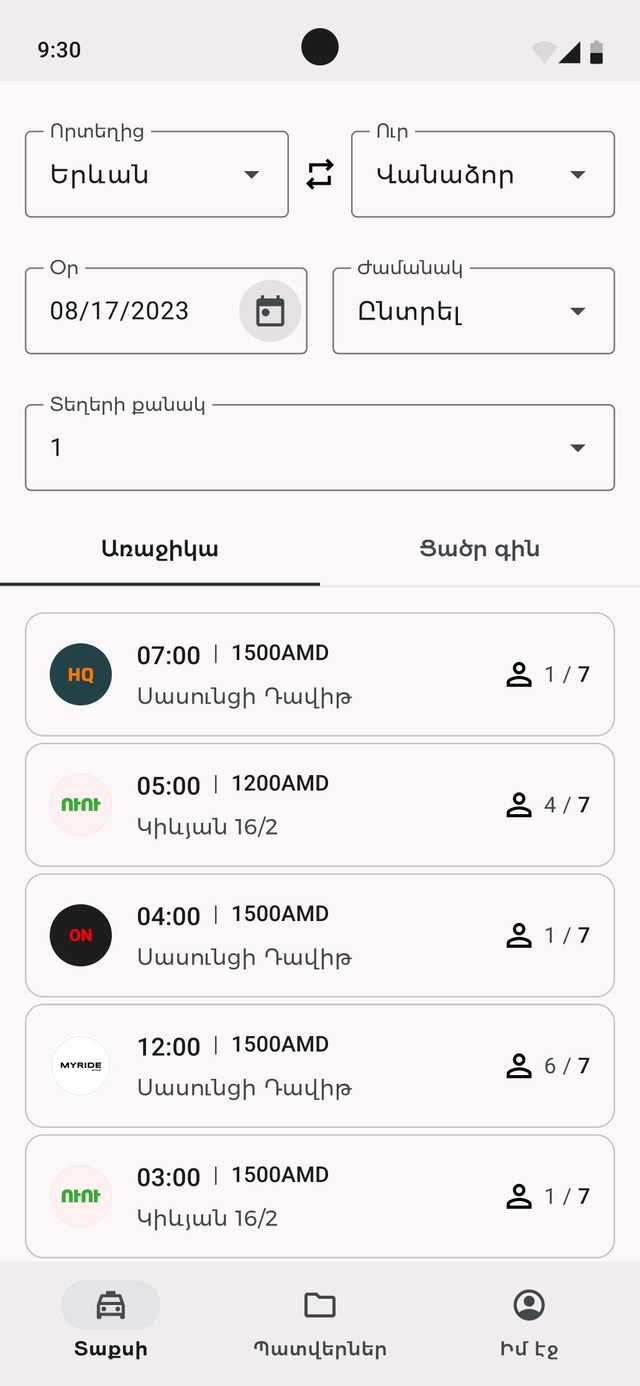Open the 12:00 ride card with 6 / 7 seats

pyautogui.click(x=320, y=1066)
